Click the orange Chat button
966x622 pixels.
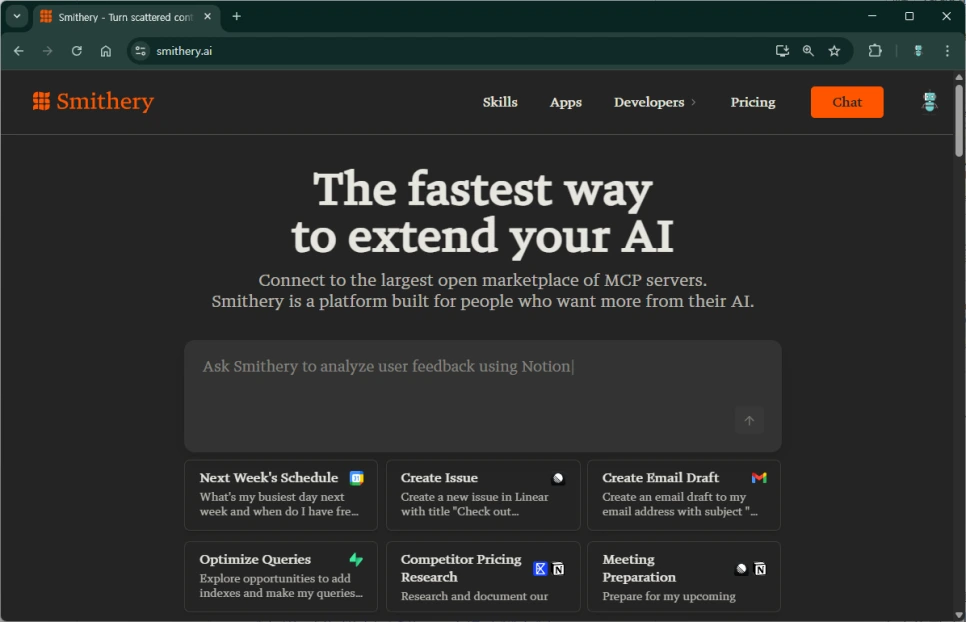click(x=846, y=102)
